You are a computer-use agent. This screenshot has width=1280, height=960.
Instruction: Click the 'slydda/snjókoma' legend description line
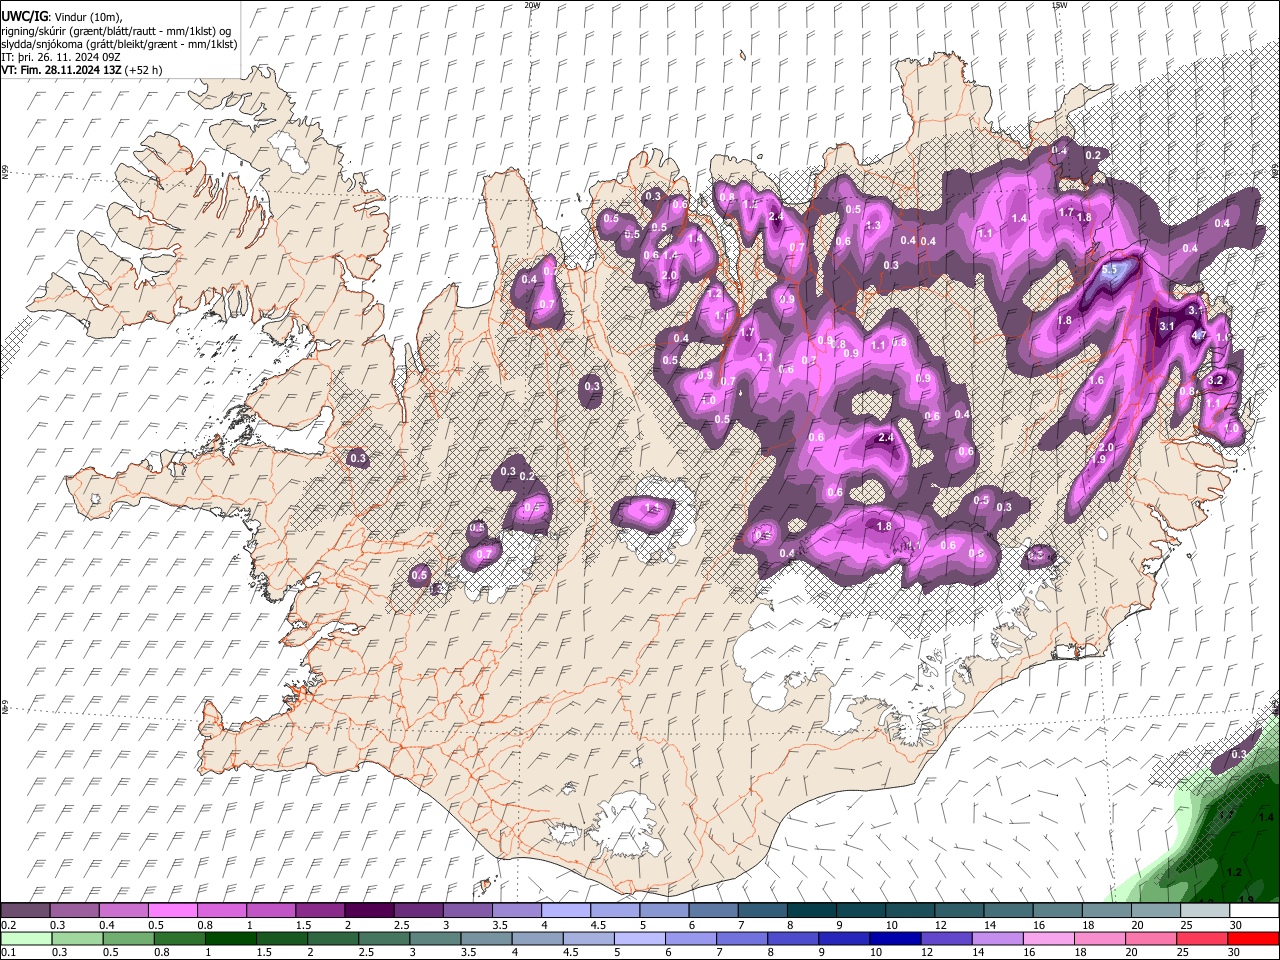point(119,44)
